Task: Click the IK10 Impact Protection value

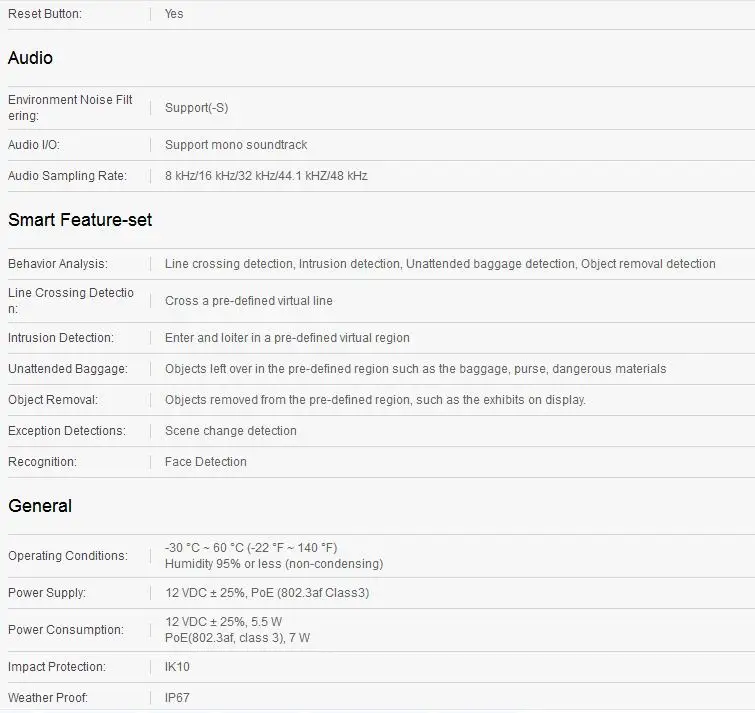Action: pos(177,666)
